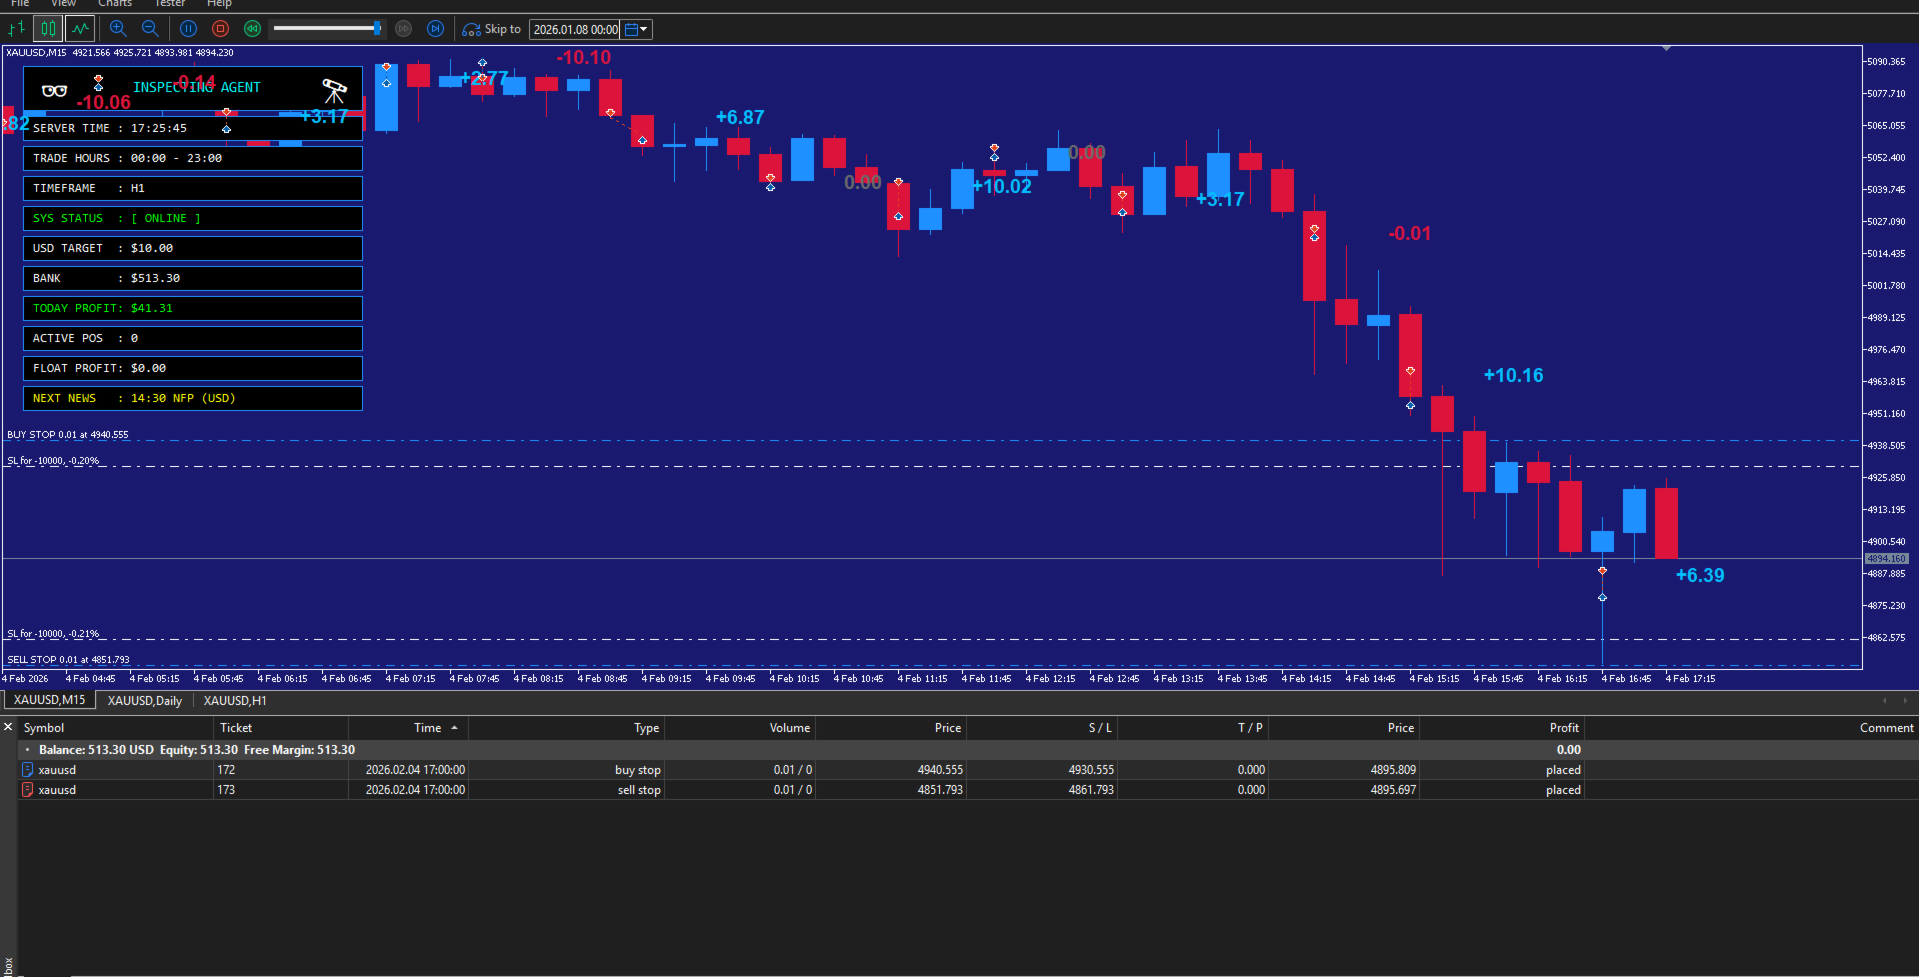Toggle the candlestick chart mode button

pos(48,29)
